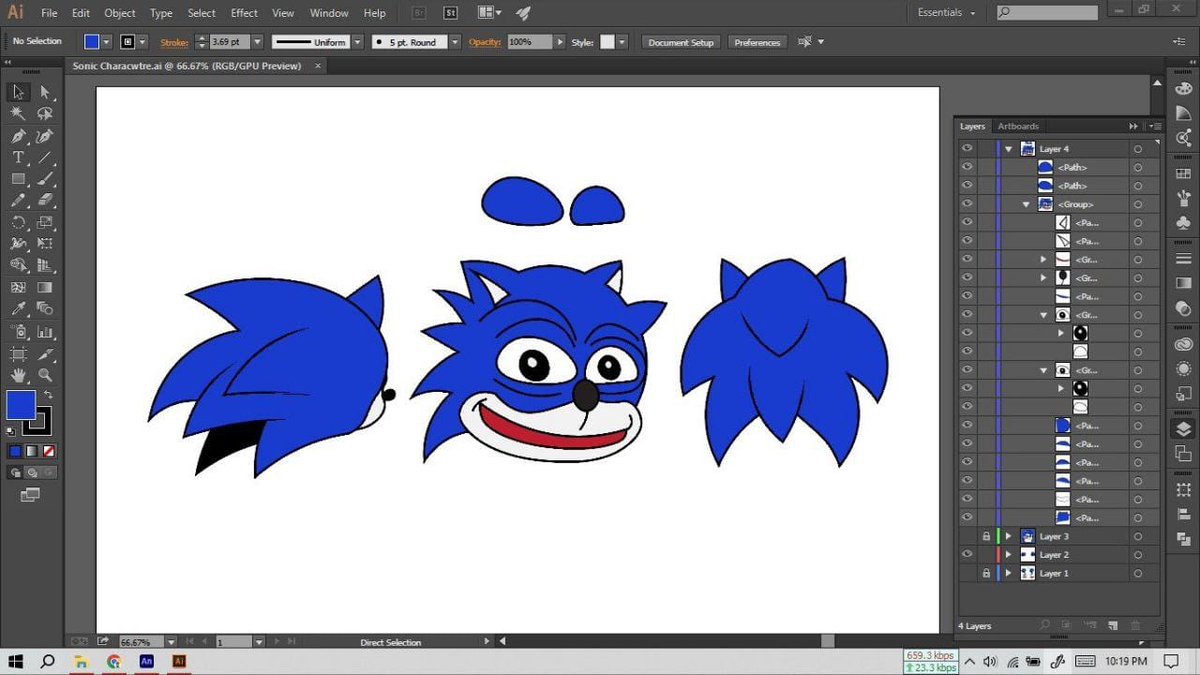
Task: Click the Preferences button
Action: tap(757, 42)
